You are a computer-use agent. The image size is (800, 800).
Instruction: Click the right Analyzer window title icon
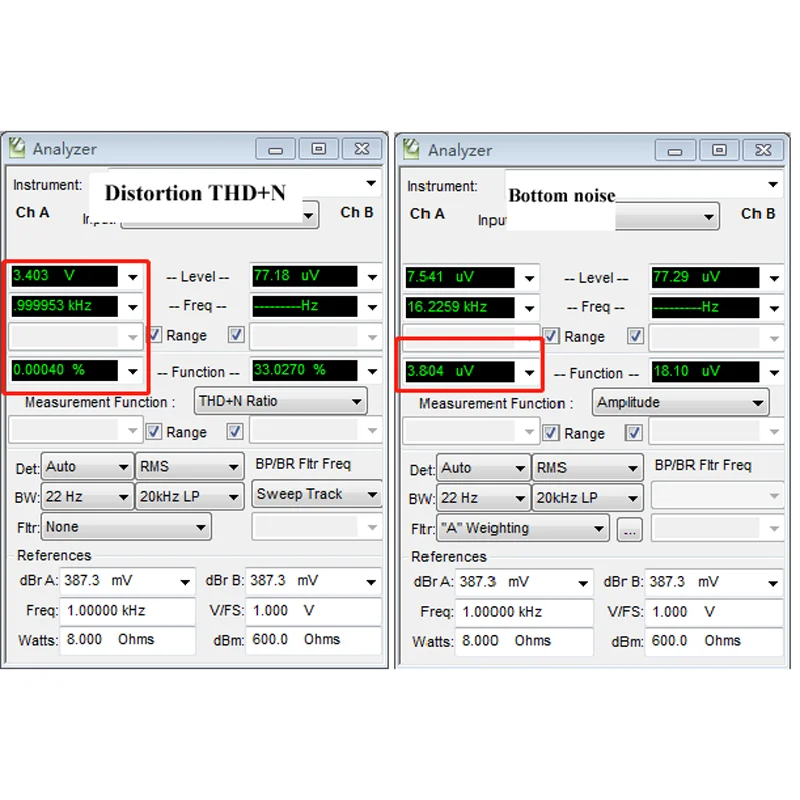click(411, 149)
